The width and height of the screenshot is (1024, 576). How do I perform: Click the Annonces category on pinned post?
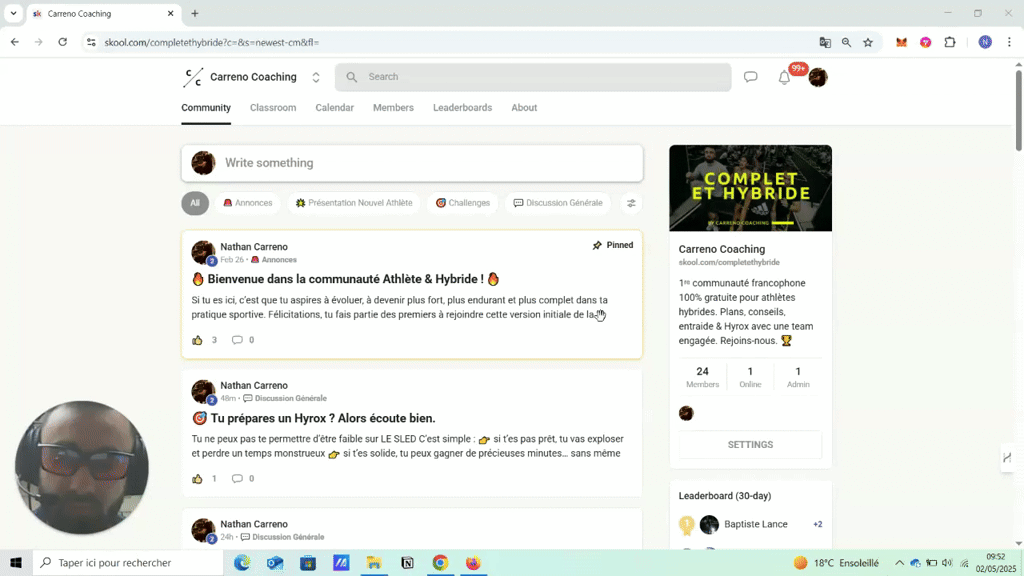click(274, 260)
